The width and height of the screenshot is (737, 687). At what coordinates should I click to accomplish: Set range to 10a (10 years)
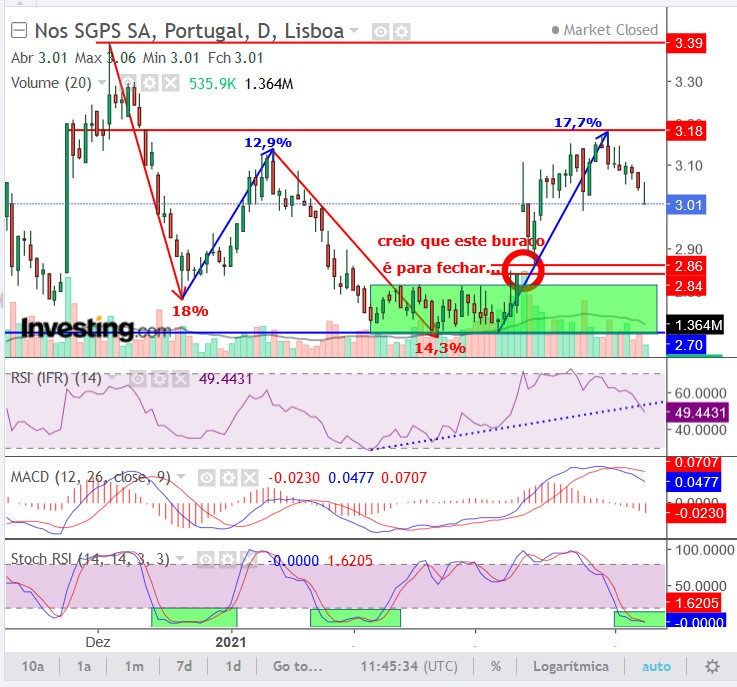[33, 666]
